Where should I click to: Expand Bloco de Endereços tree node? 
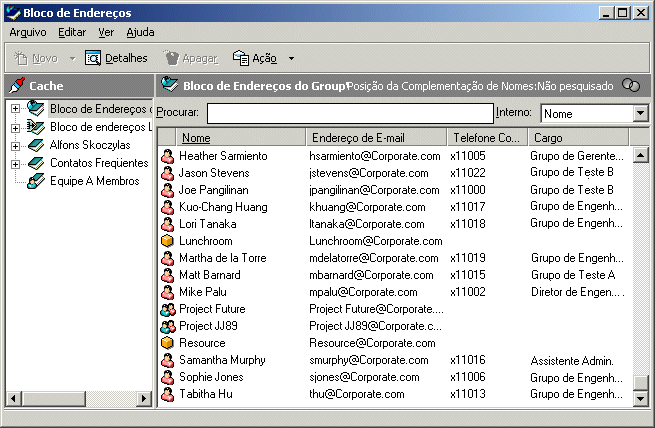(15, 109)
